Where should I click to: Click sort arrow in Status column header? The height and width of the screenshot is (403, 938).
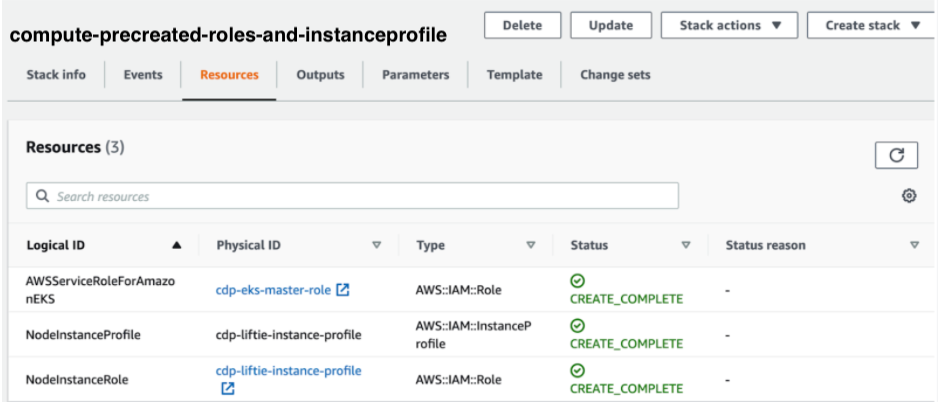tap(686, 245)
